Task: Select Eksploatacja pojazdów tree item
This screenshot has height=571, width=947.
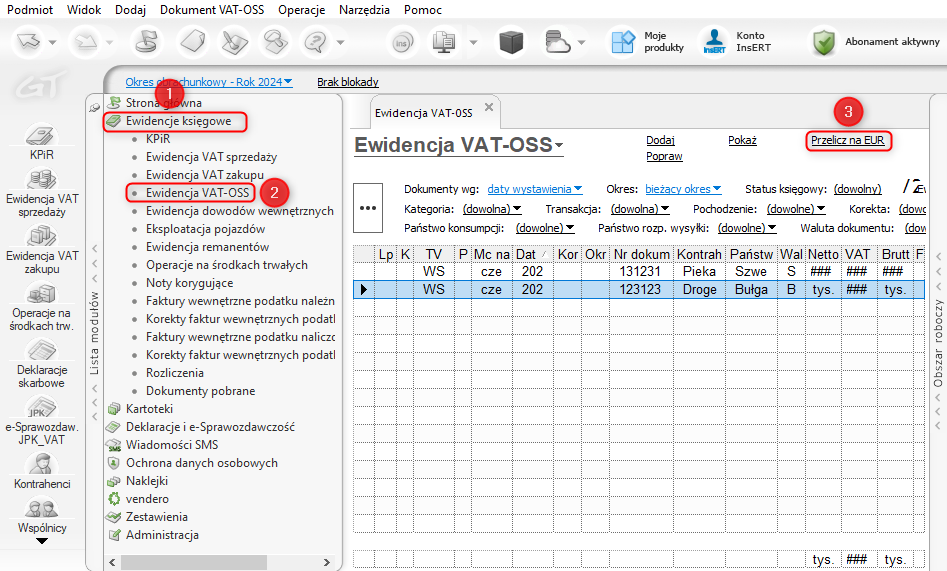Action: click(x=205, y=229)
